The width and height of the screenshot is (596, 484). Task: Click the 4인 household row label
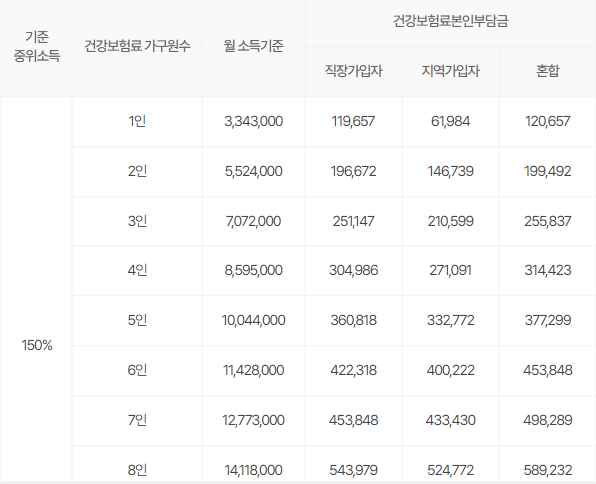coord(137,270)
